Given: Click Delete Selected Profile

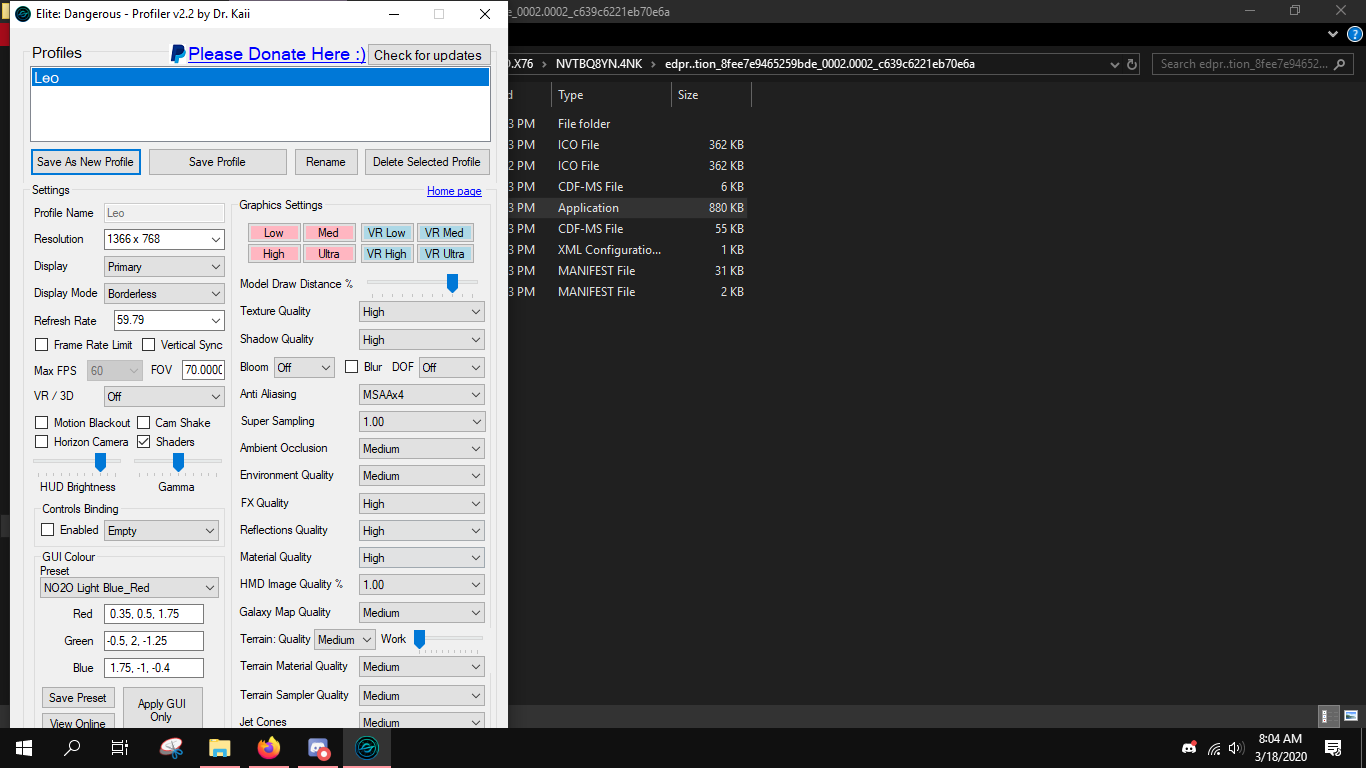Looking at the screenshot, I should pyautogui.click(x=427, y=162).
